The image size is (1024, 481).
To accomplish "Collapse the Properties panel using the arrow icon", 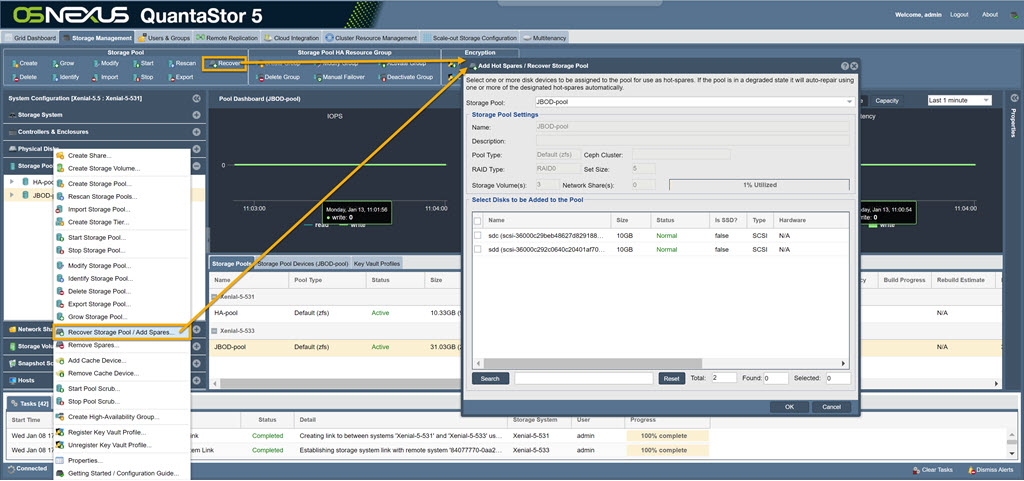I will pyautogui.click(x=1014, y=98).
